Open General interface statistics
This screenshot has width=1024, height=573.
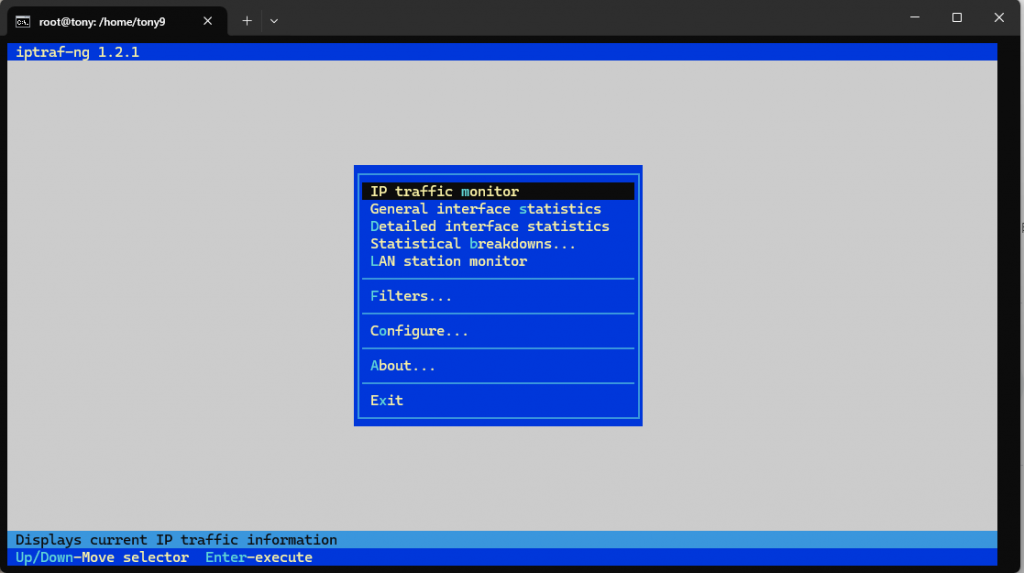pyautogui.click(x=498, y=209)
